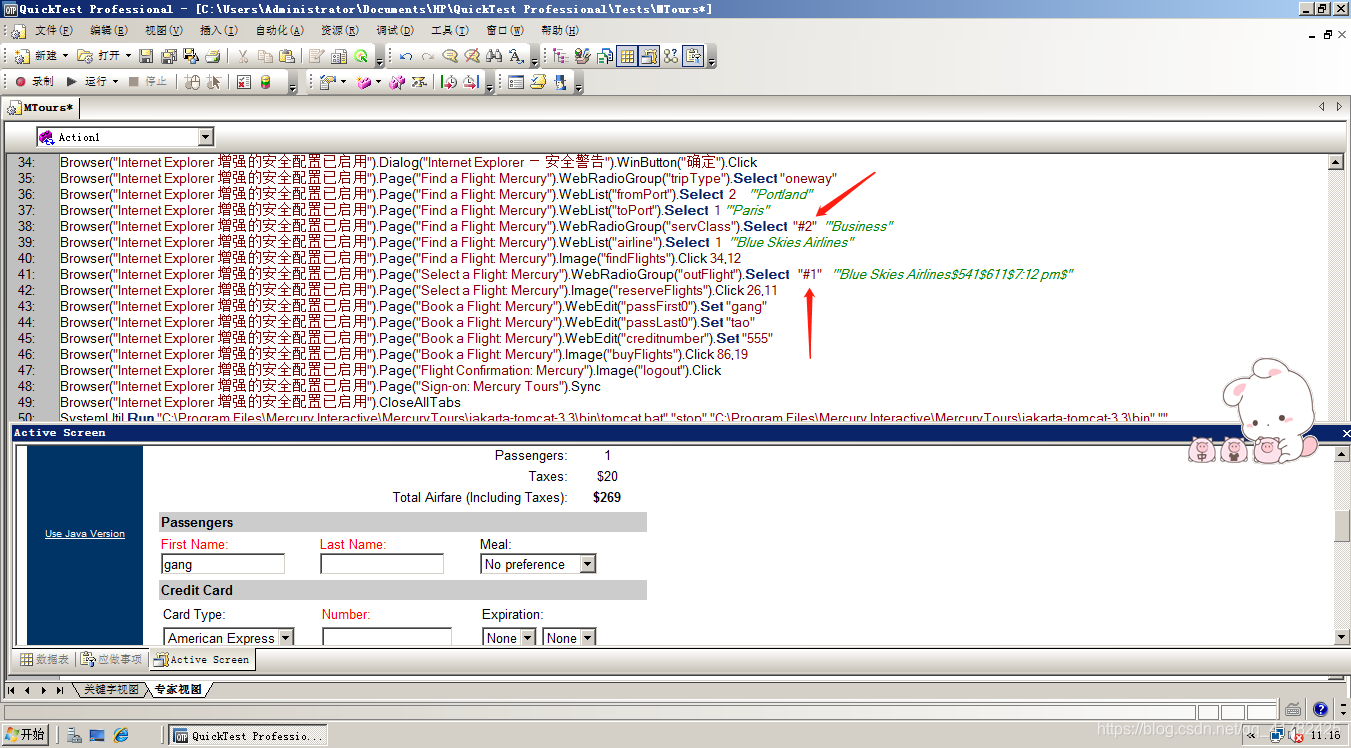Open the first Expiration None dropdown
Viewport: 1351px width, 748px height.
point(528,638)
